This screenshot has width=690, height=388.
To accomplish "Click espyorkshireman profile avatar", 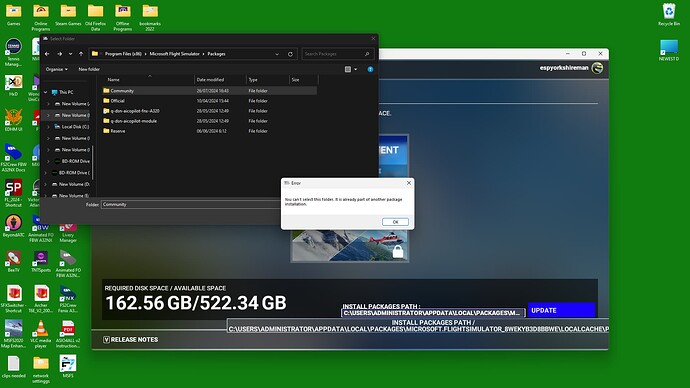I will click(x=597, y=68).
